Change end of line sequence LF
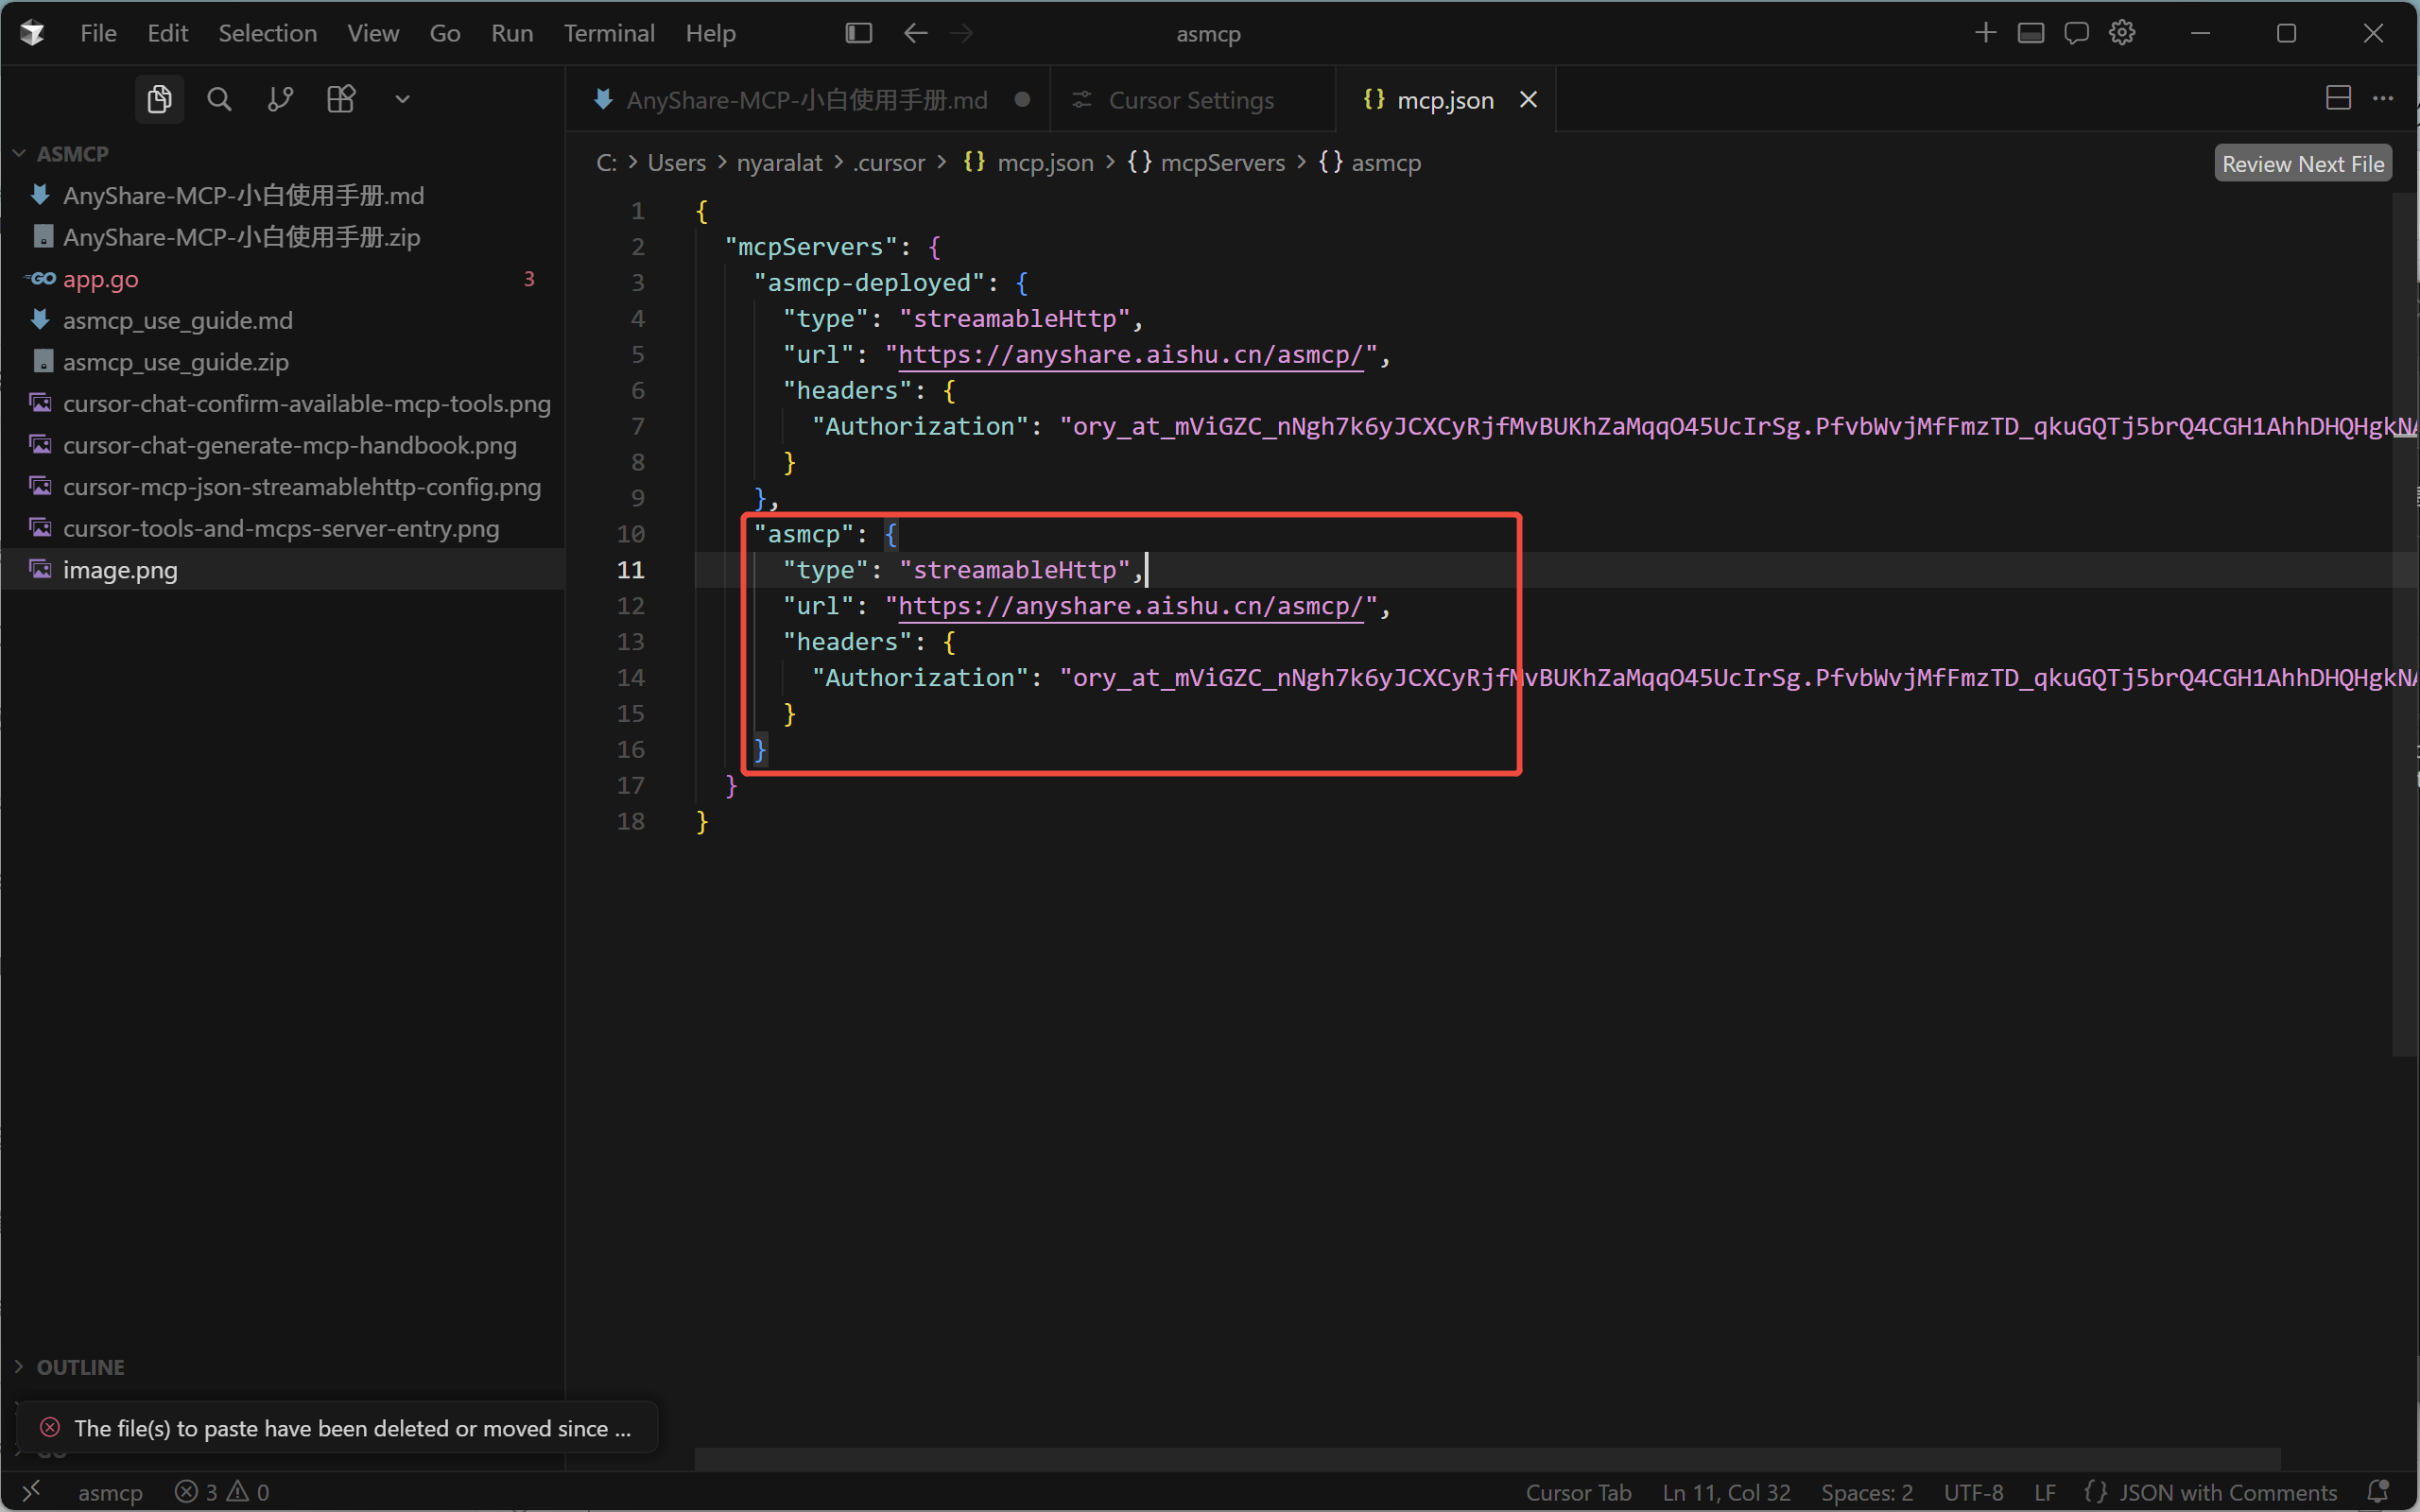Viewport: 2420px width, 1512px height. [2045, 1491]
